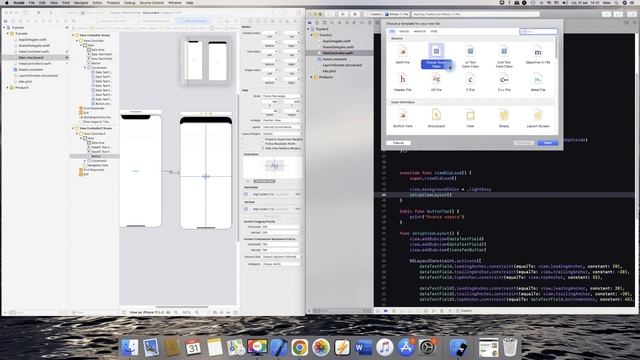Click View as iPhone 11 device bar
Image resolution: width=640 pixels, height=360 pixels.
coord(150,312)
